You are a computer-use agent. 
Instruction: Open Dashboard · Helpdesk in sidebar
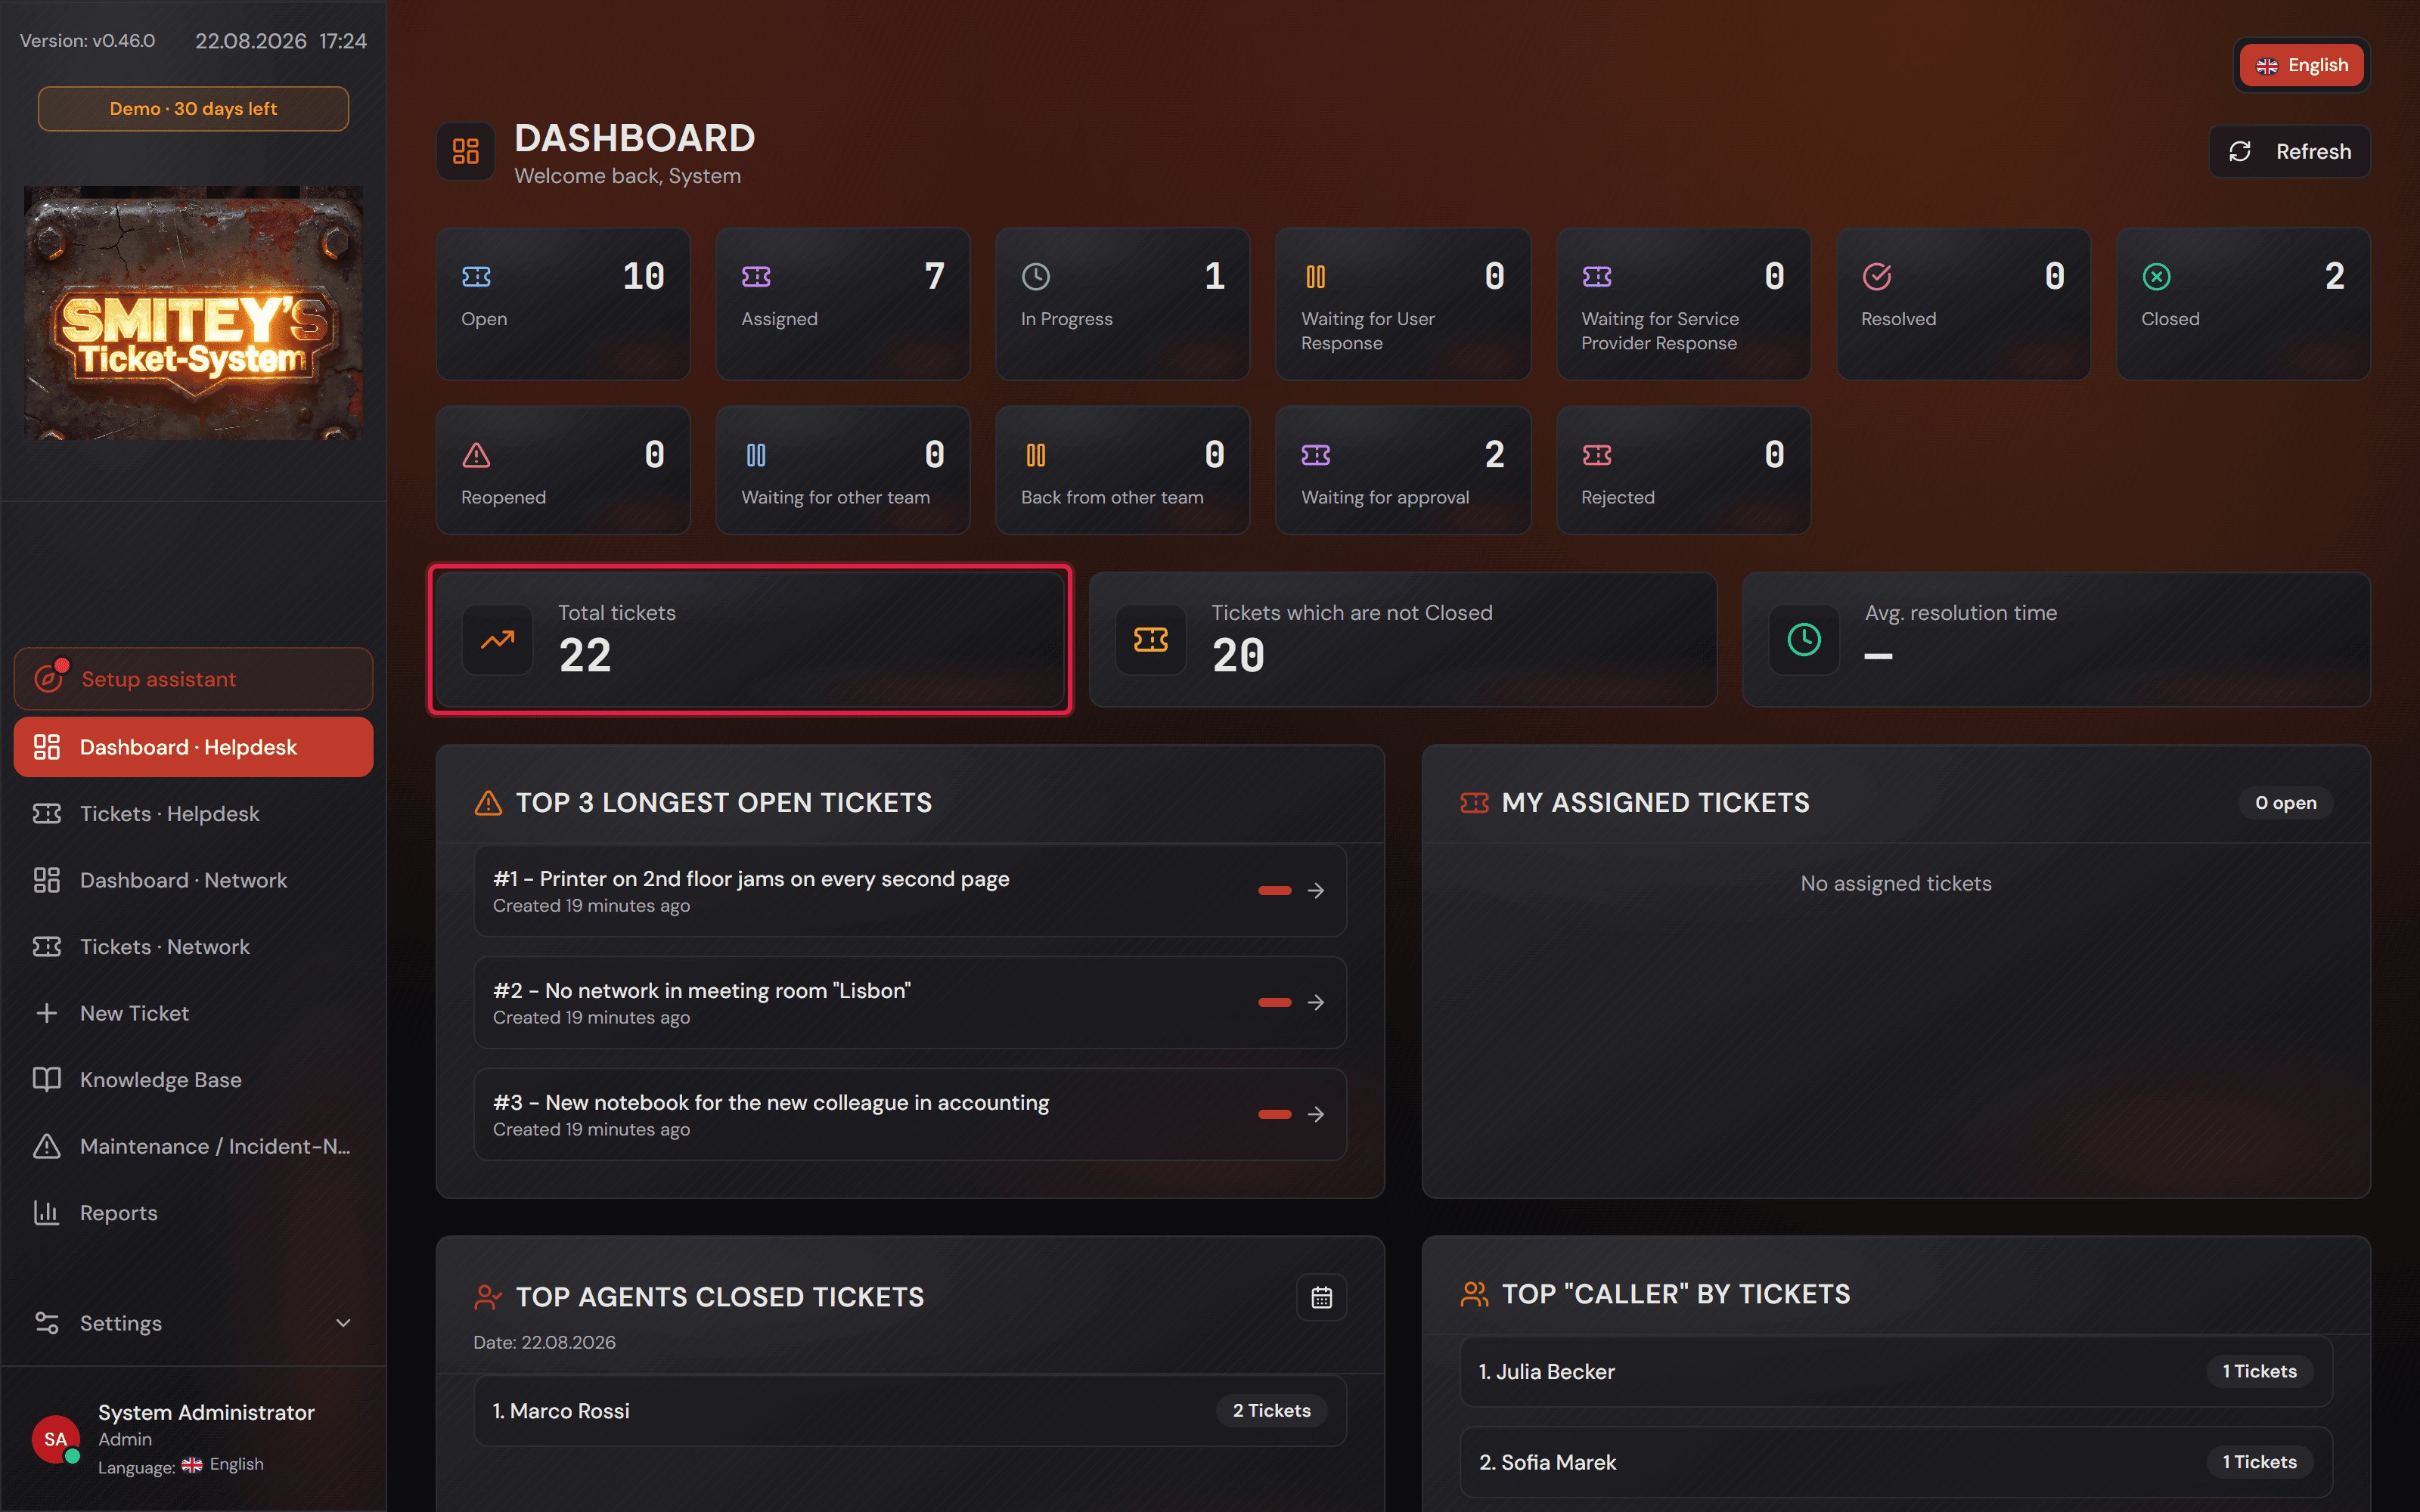(x=193, y=747)
